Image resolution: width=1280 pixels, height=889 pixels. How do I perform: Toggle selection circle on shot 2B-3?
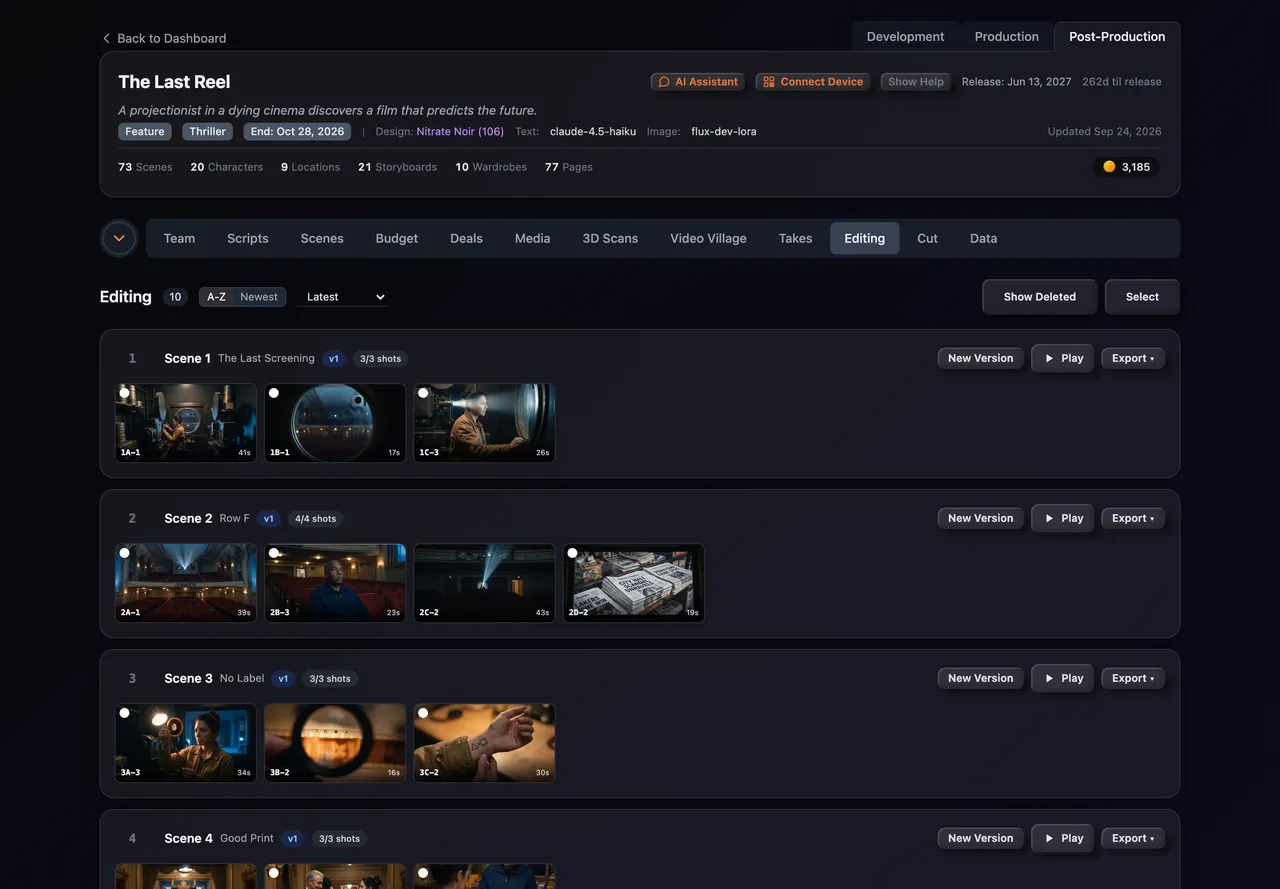coord(274,553)
